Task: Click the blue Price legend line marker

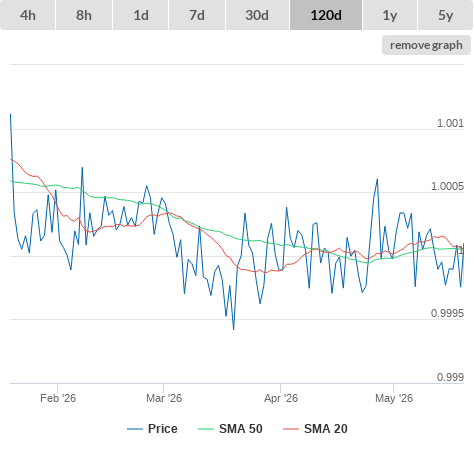Action: 135,429
